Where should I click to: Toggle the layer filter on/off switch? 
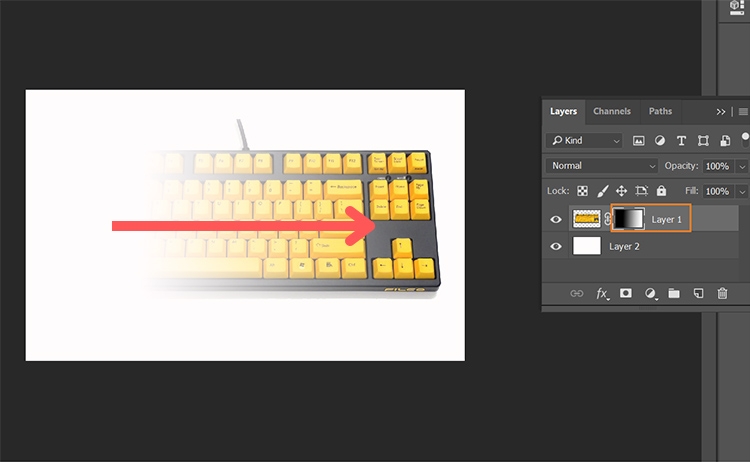click(x=743, y=138)
